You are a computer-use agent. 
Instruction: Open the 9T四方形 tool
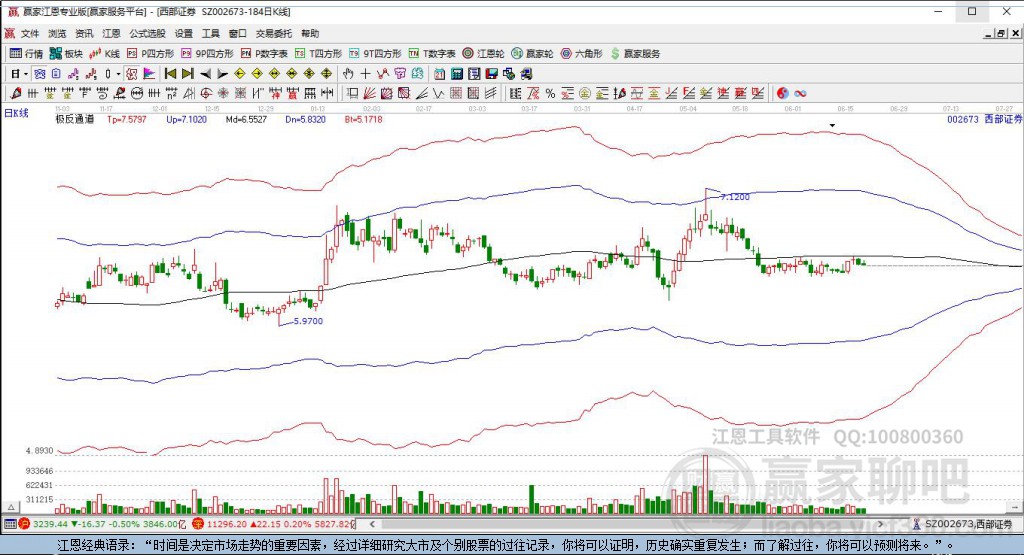375,54
